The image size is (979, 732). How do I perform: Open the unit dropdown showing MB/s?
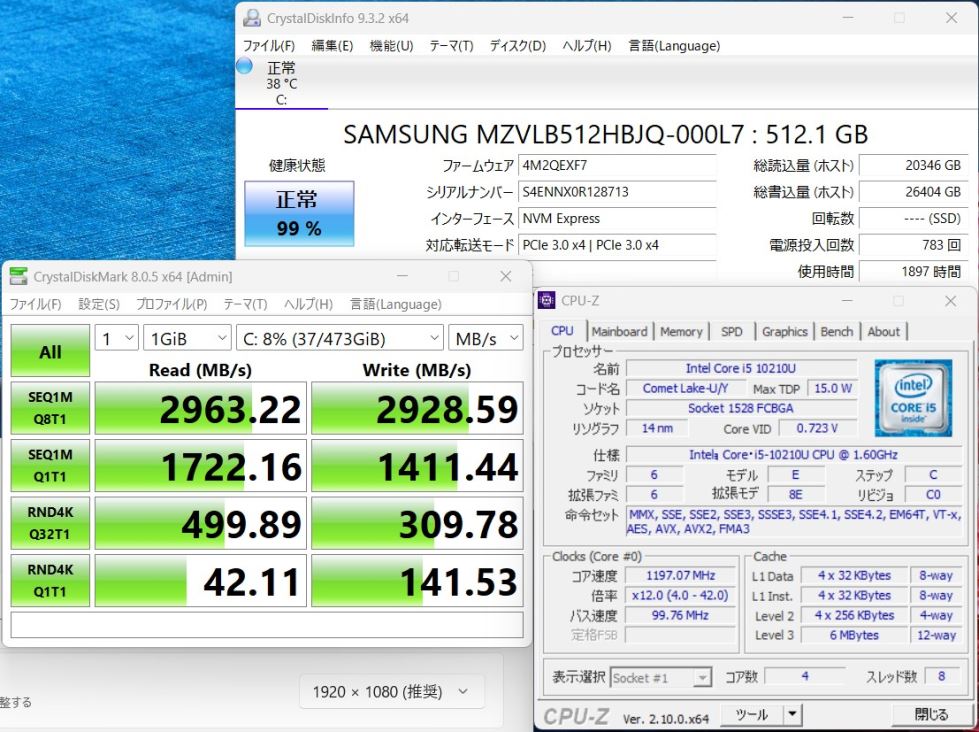click(x=486, y=338)
